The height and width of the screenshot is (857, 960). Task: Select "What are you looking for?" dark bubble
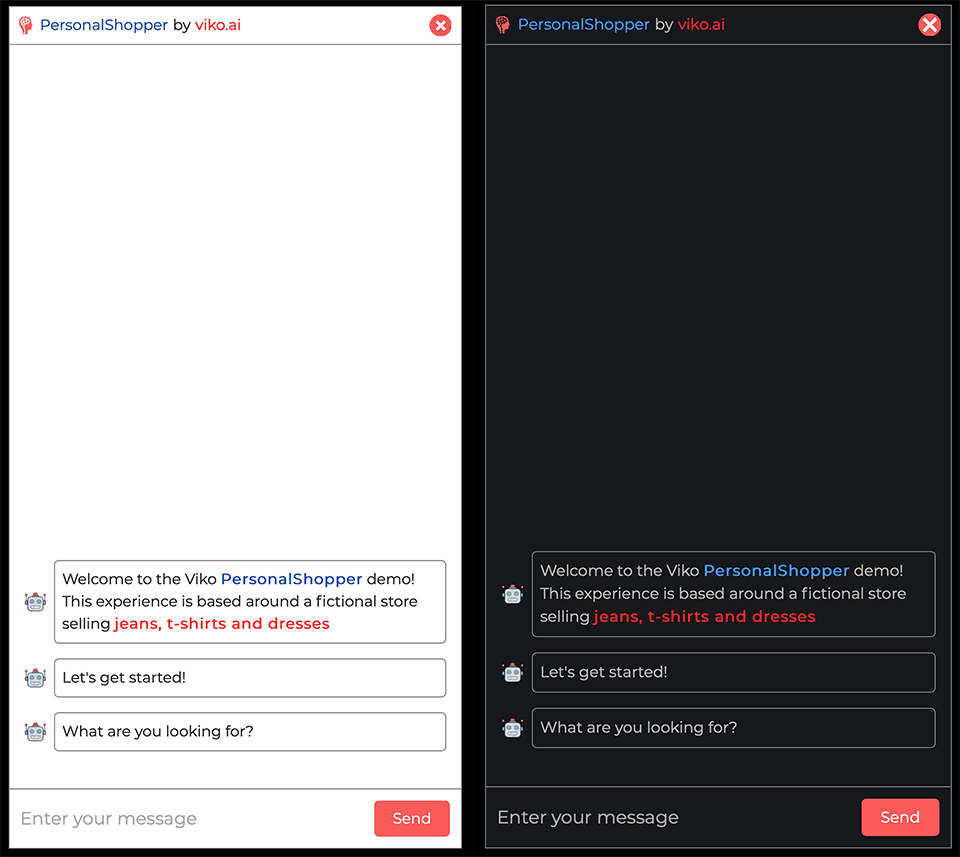733,728
